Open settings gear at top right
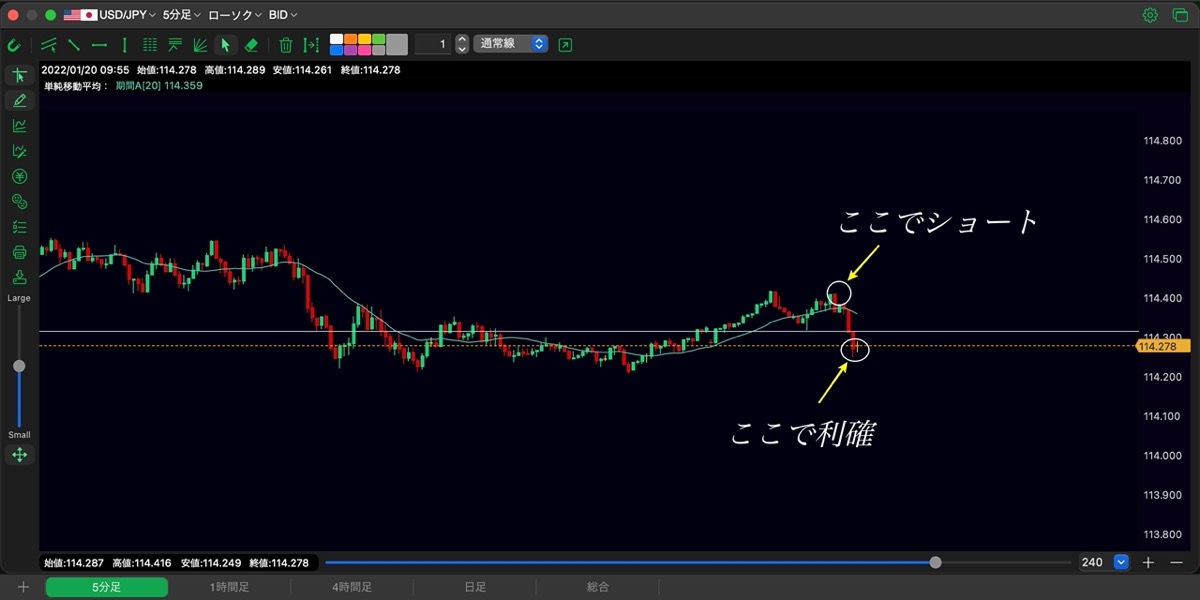 click(1150, 15)
